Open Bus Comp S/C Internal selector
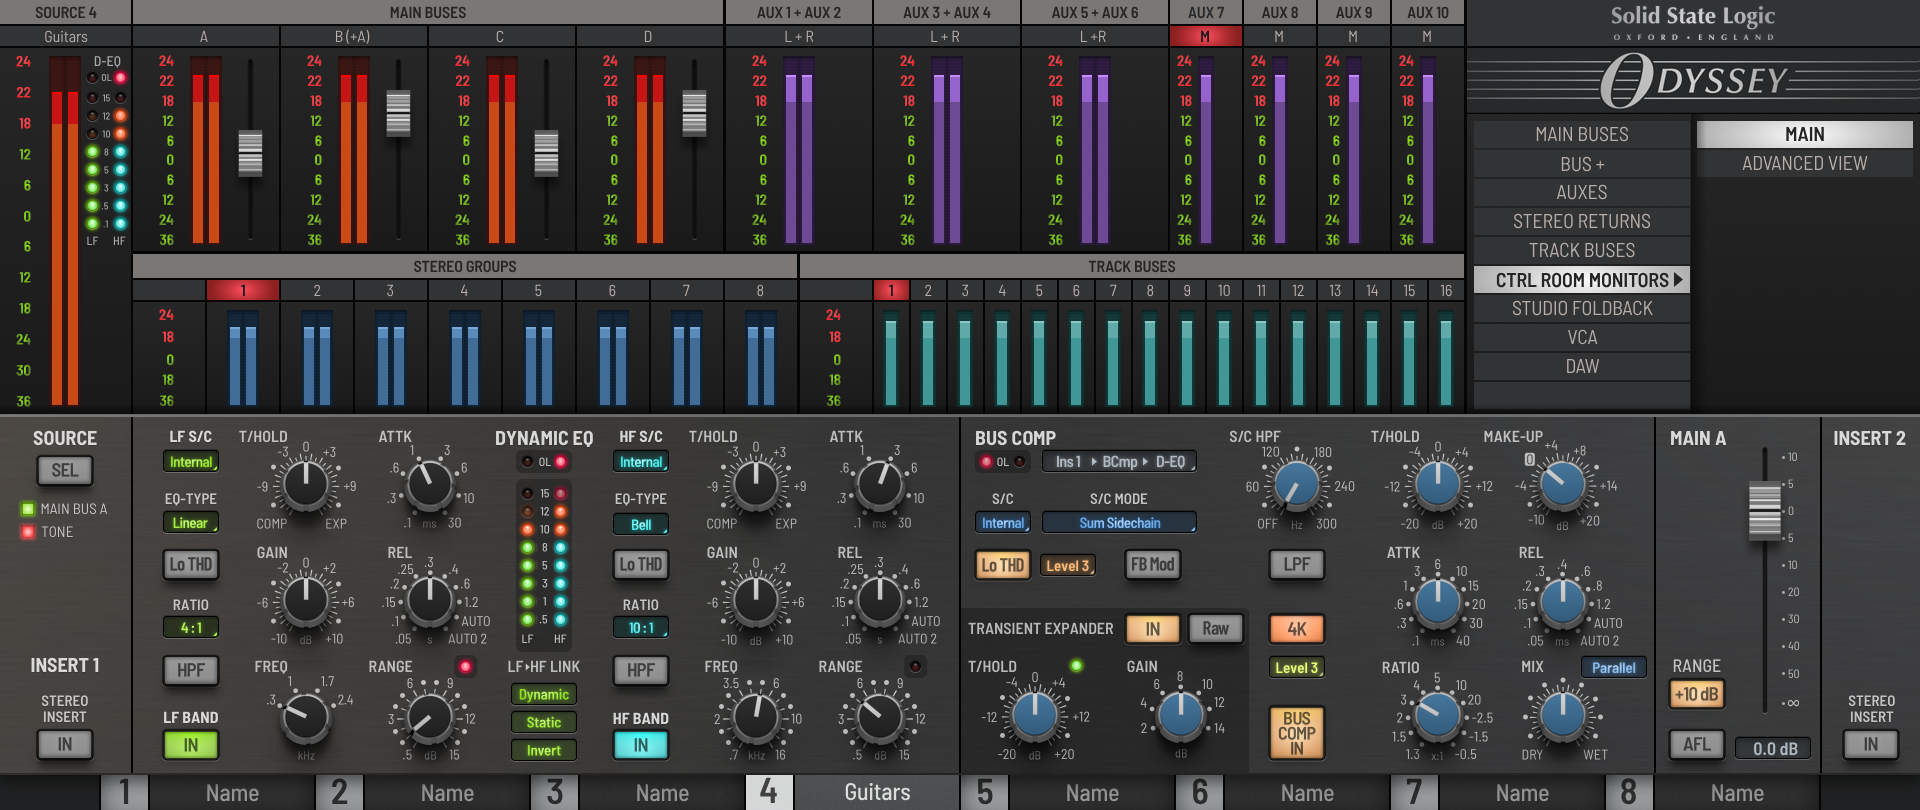 point(1003,523)
